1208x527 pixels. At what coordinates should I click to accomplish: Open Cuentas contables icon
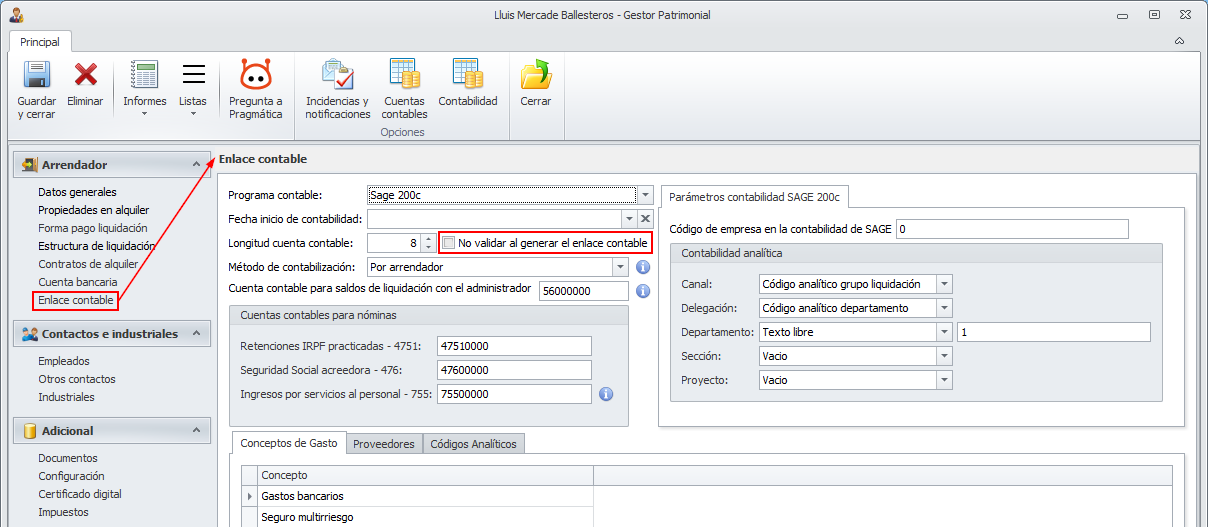(x=404, y=76)
